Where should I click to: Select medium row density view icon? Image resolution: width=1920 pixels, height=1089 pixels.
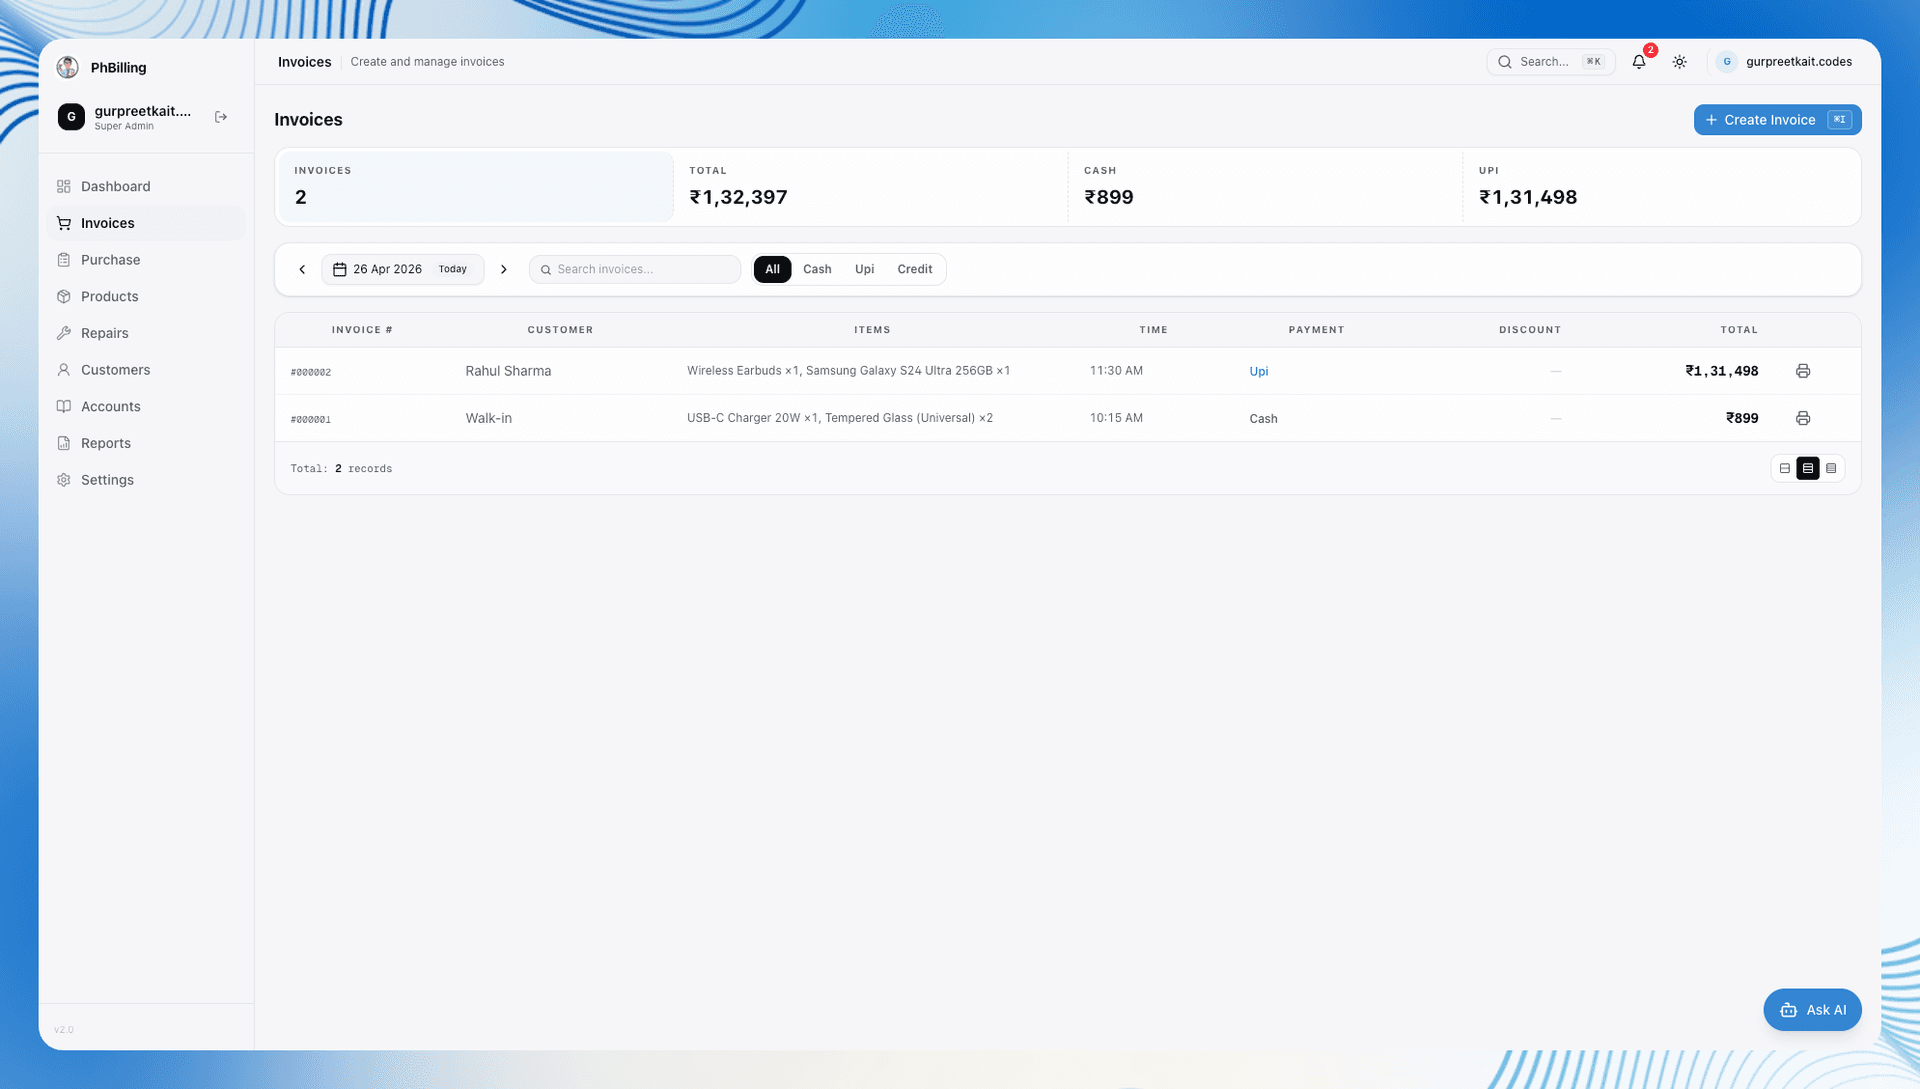pos(1808,468)
